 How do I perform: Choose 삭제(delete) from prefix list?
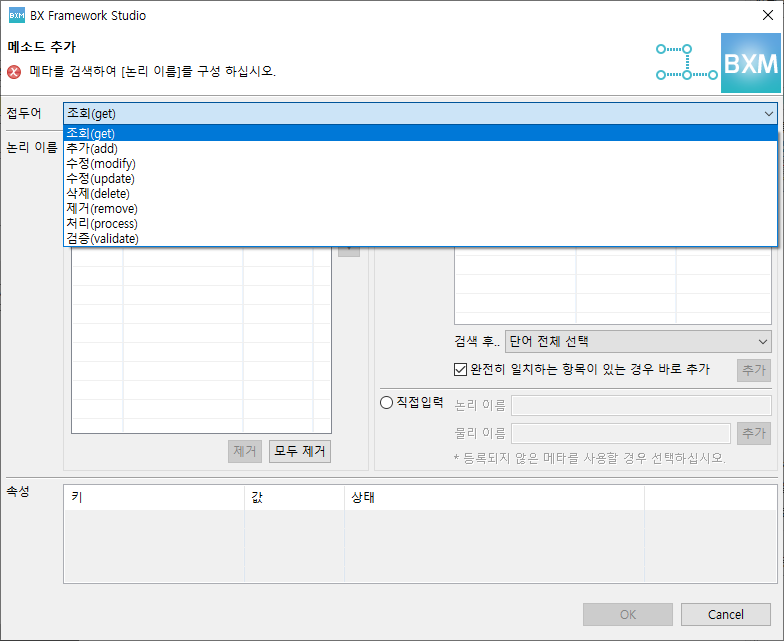coord(420,194)
